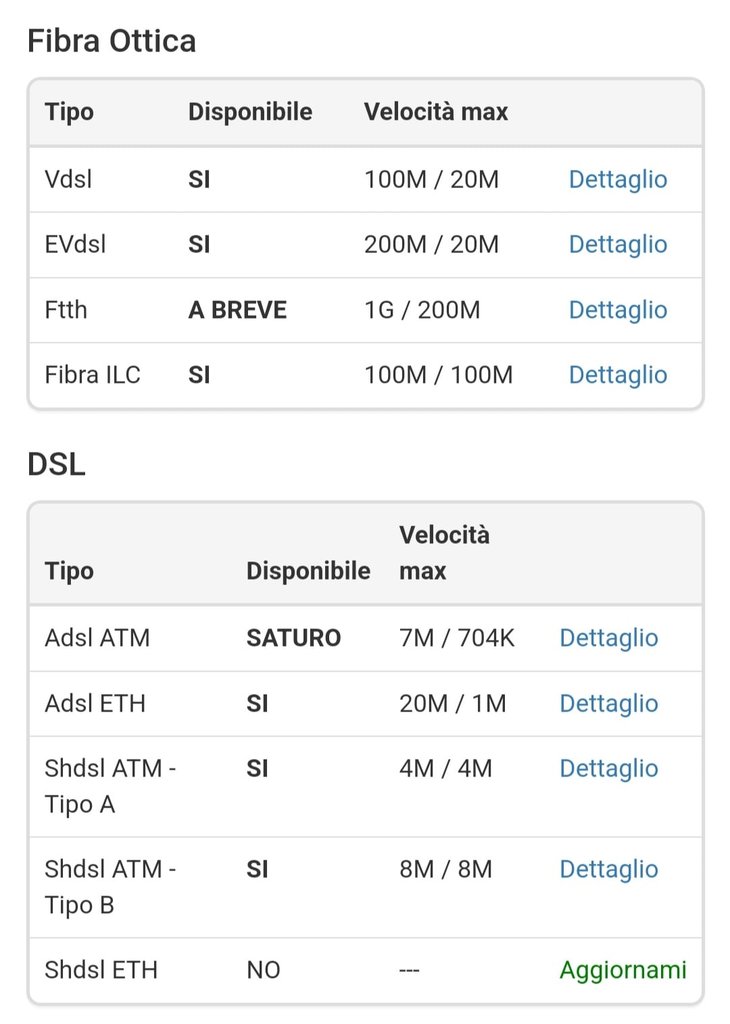
Task: Open Dettaglio for Adsl ATM
Action: [x=608, y=638]
